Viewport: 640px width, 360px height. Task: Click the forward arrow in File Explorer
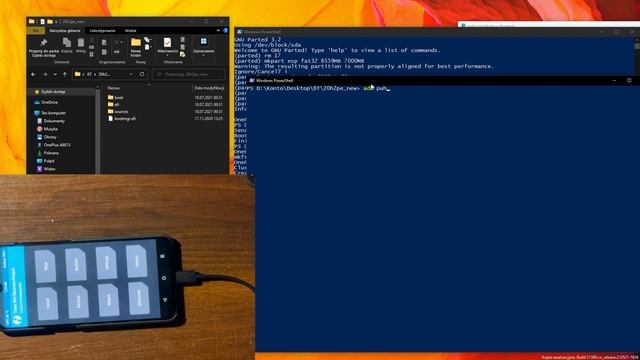[x=45, y=74]
